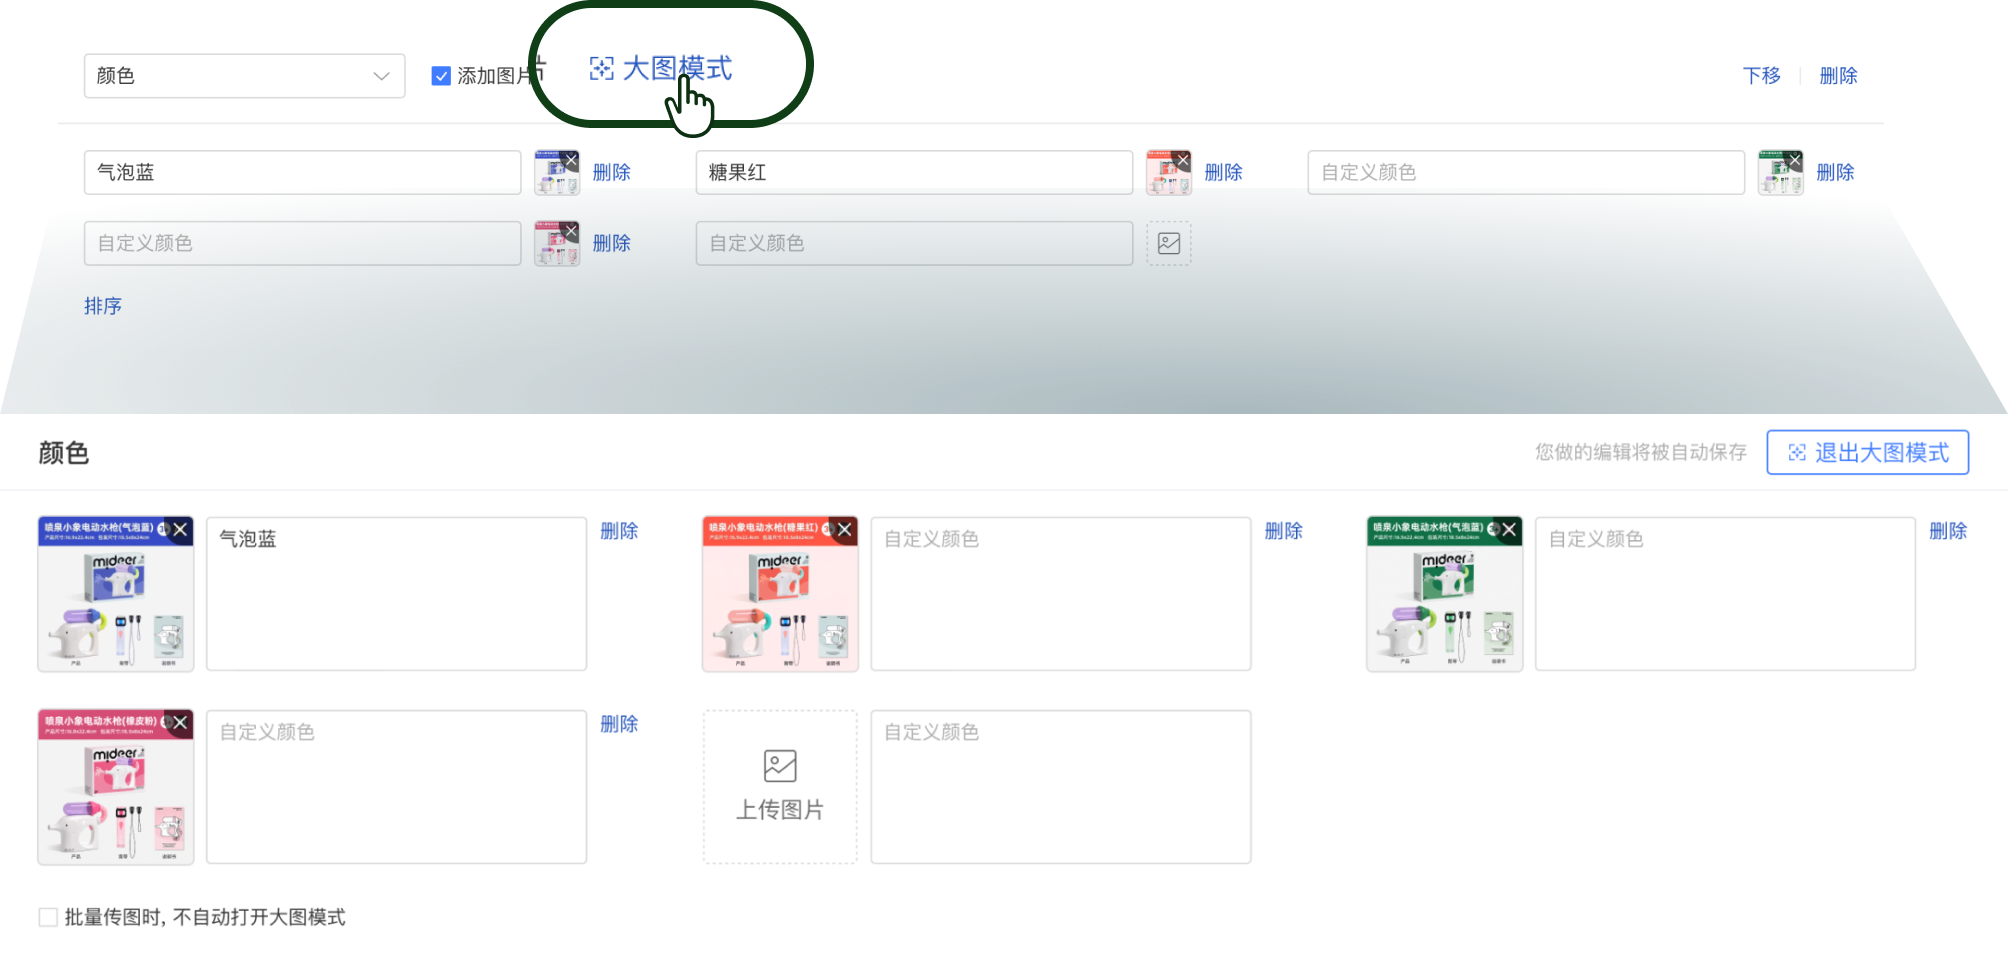Click the 上传图片 upload box

coord(780,787)
